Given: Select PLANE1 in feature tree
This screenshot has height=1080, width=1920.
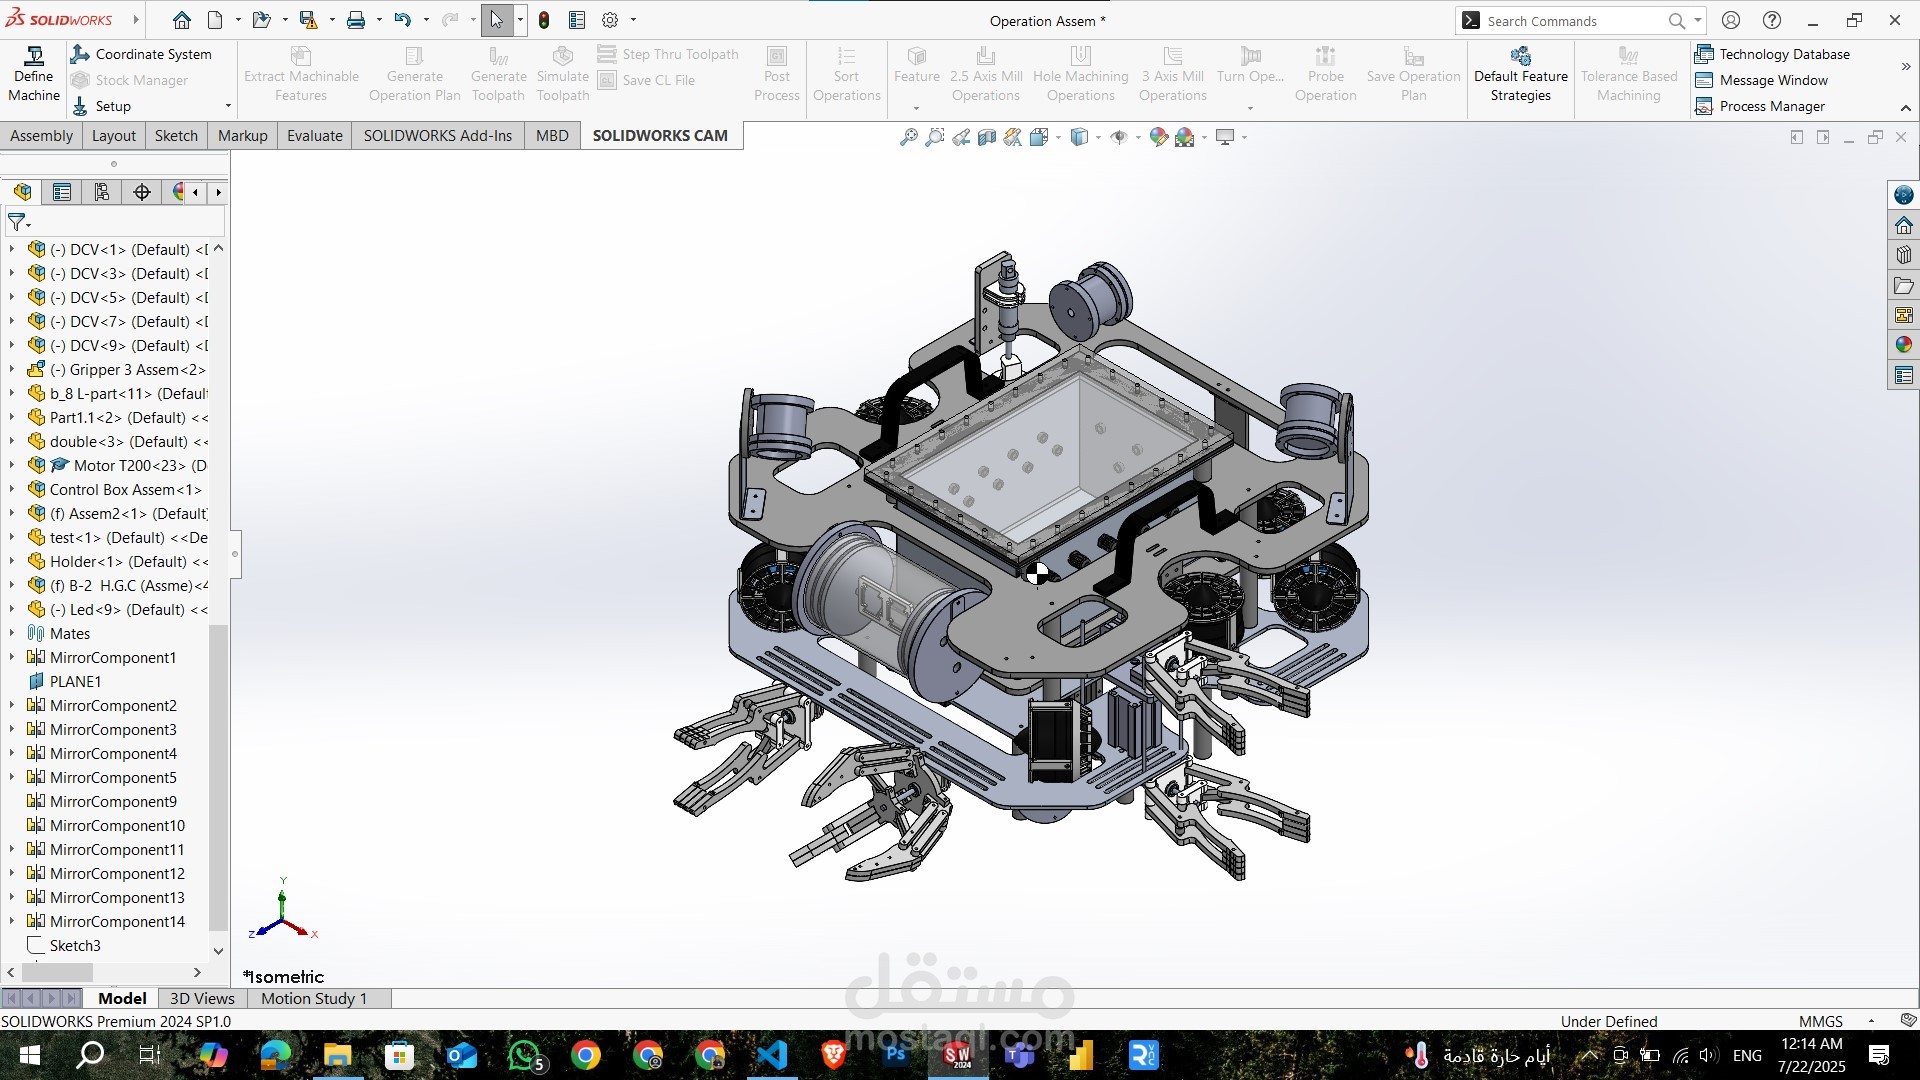Looking at the screenshot, I should pyautogui.click(x=75, y=681).
